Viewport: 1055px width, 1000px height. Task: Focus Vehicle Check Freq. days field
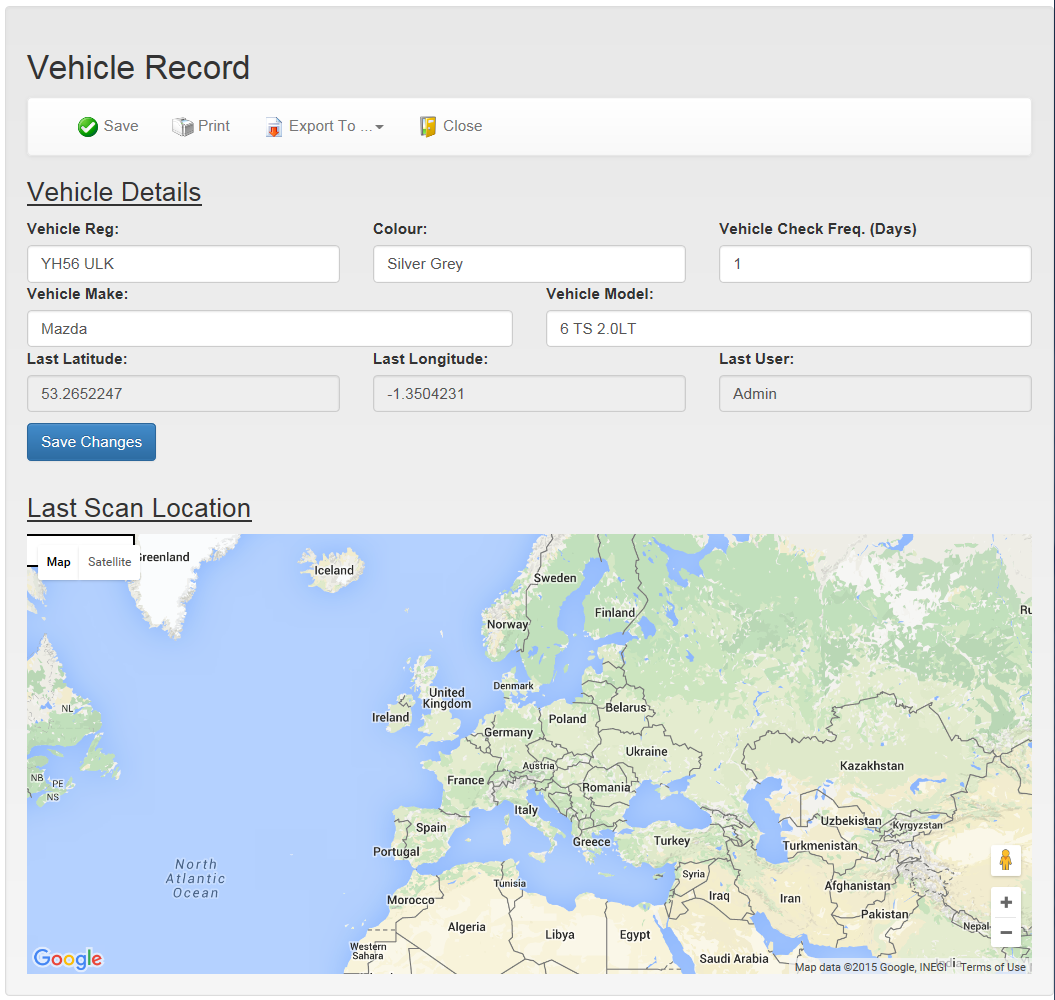coord(875,264)
